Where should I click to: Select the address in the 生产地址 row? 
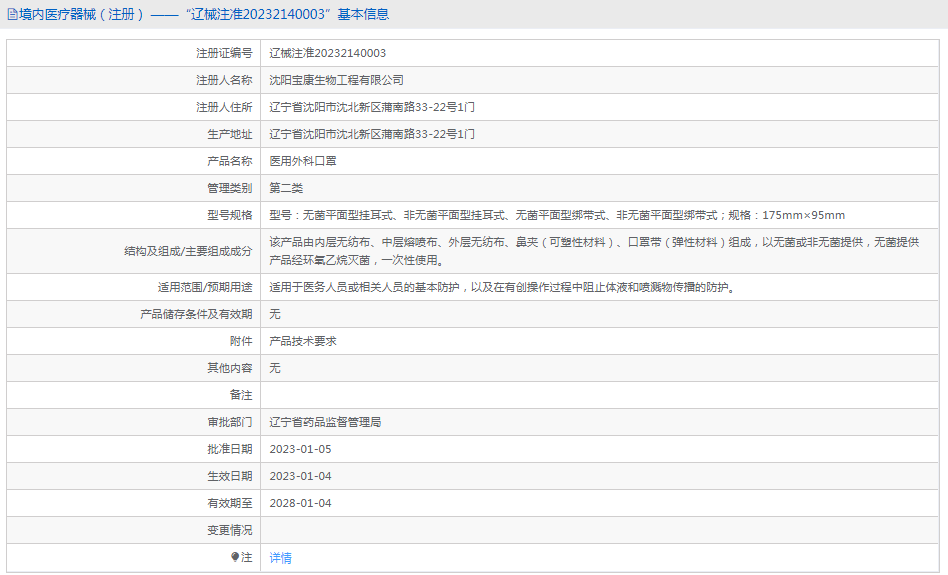point(372,134)
